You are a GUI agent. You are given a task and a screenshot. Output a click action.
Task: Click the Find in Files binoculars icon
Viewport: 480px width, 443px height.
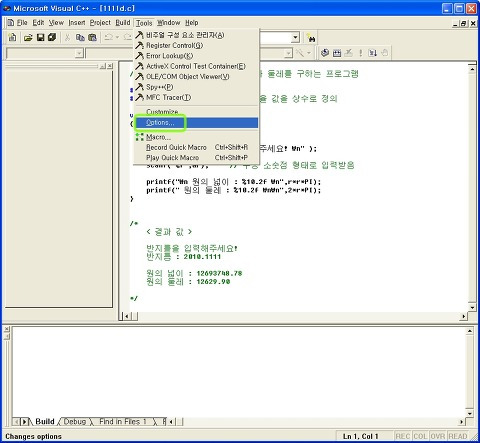click(311, 38)
